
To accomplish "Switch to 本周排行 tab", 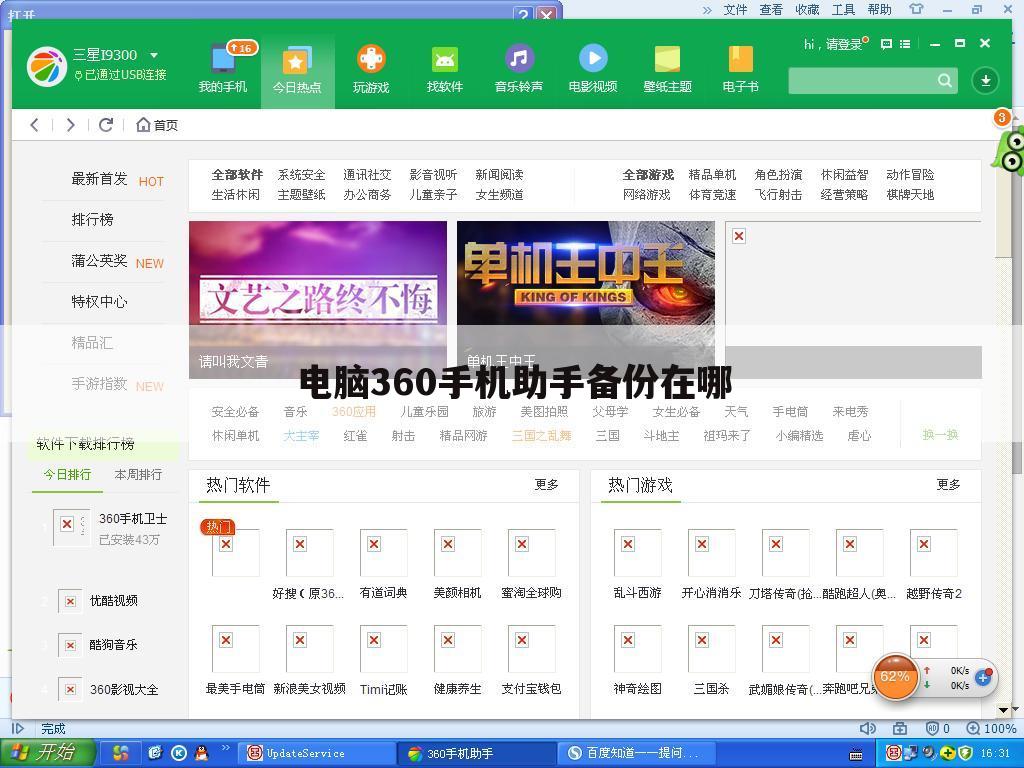I will [x=138, y=474].
